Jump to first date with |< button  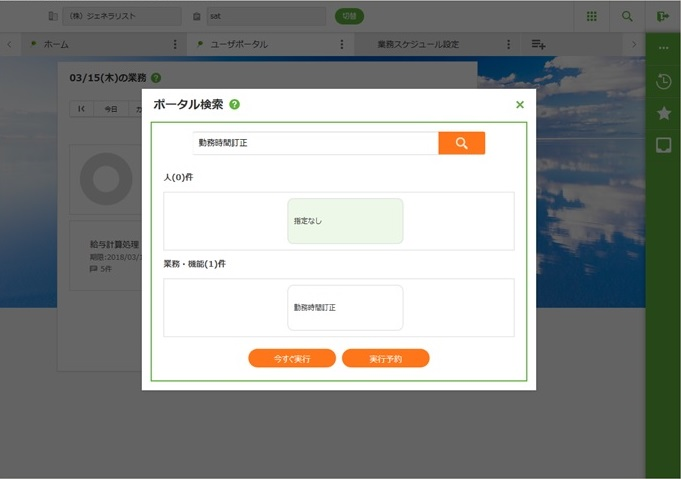point(82,109)
